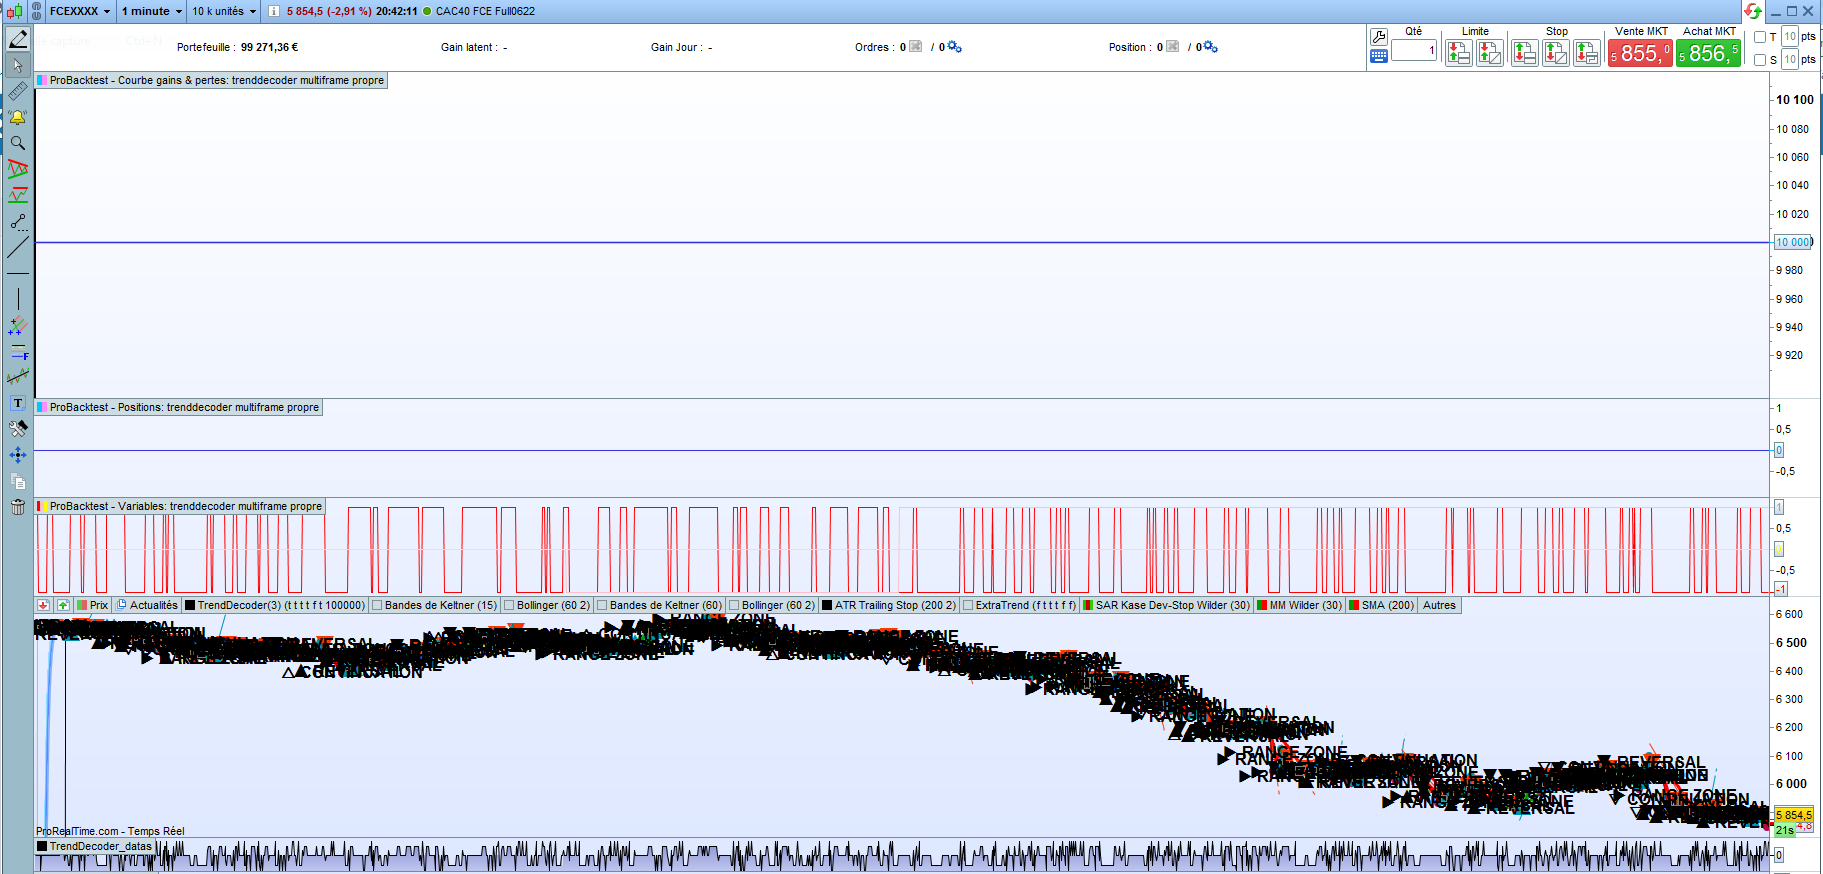Open the Ordres settings gear icon
Image resolution: width=1823 pixels, height=874 pixels.
click(x=955, y=47)
